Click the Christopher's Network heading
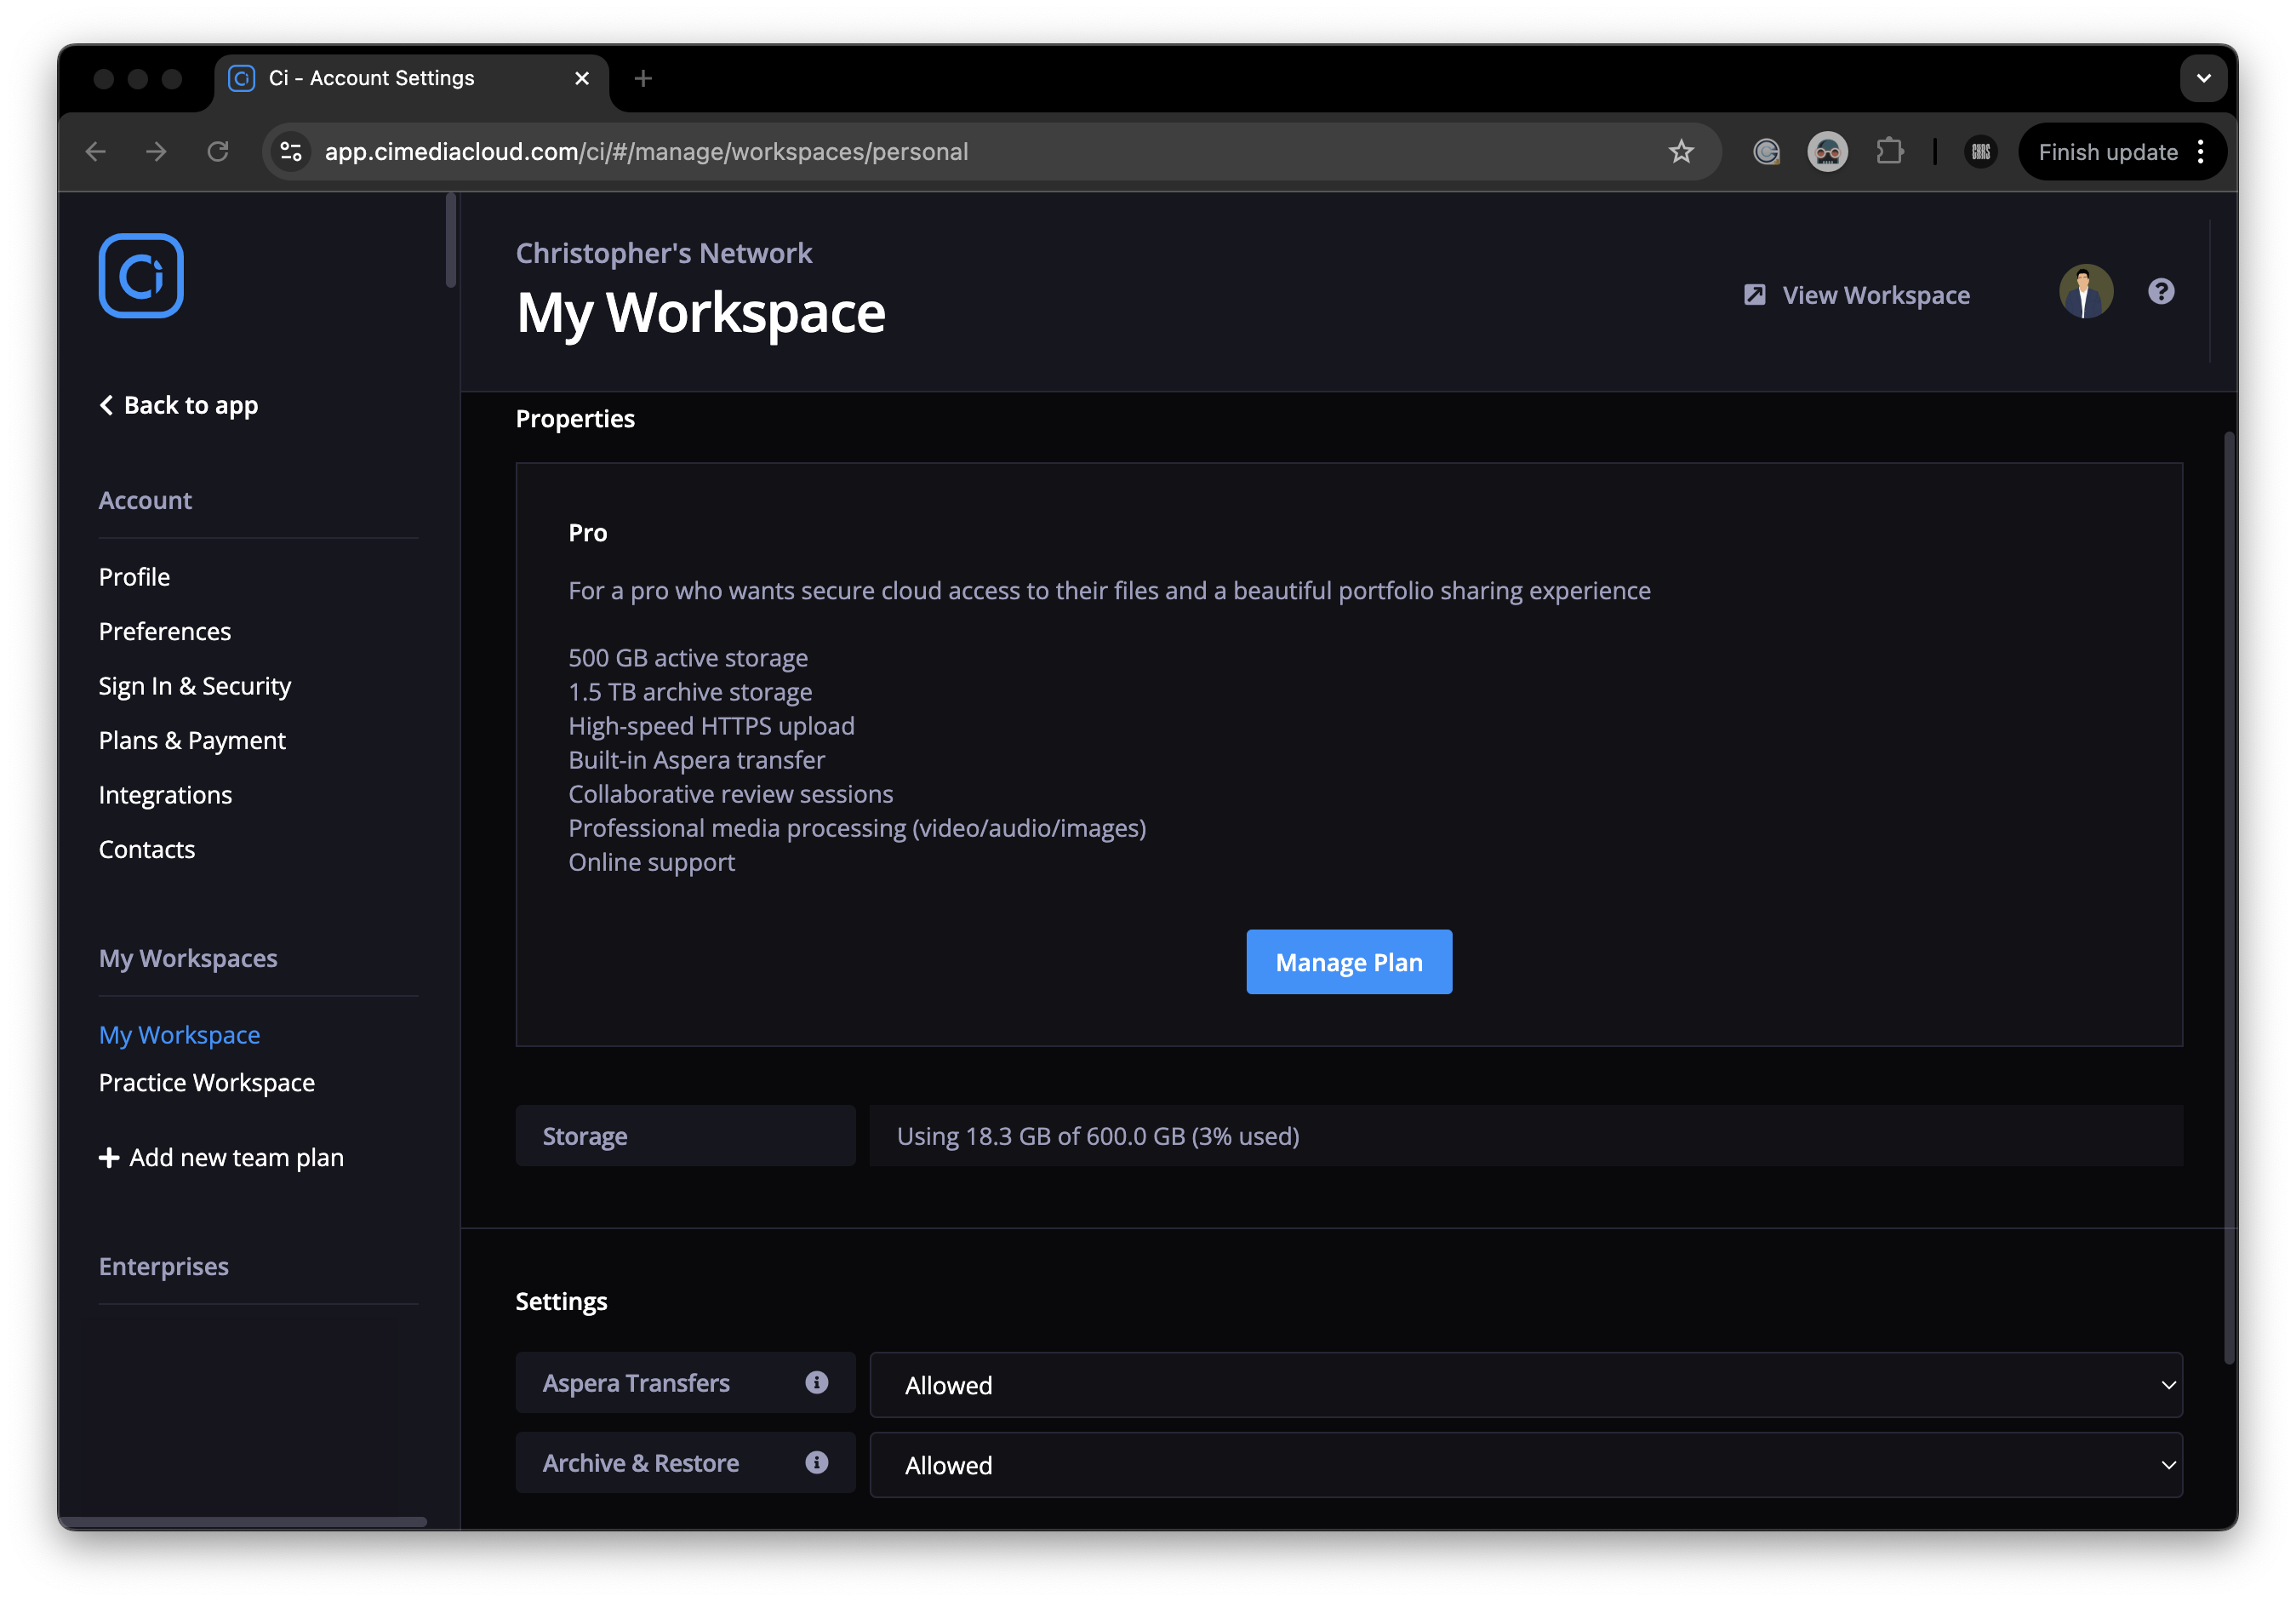This screenshot has height=1602, width=2296. pos(664,253)
